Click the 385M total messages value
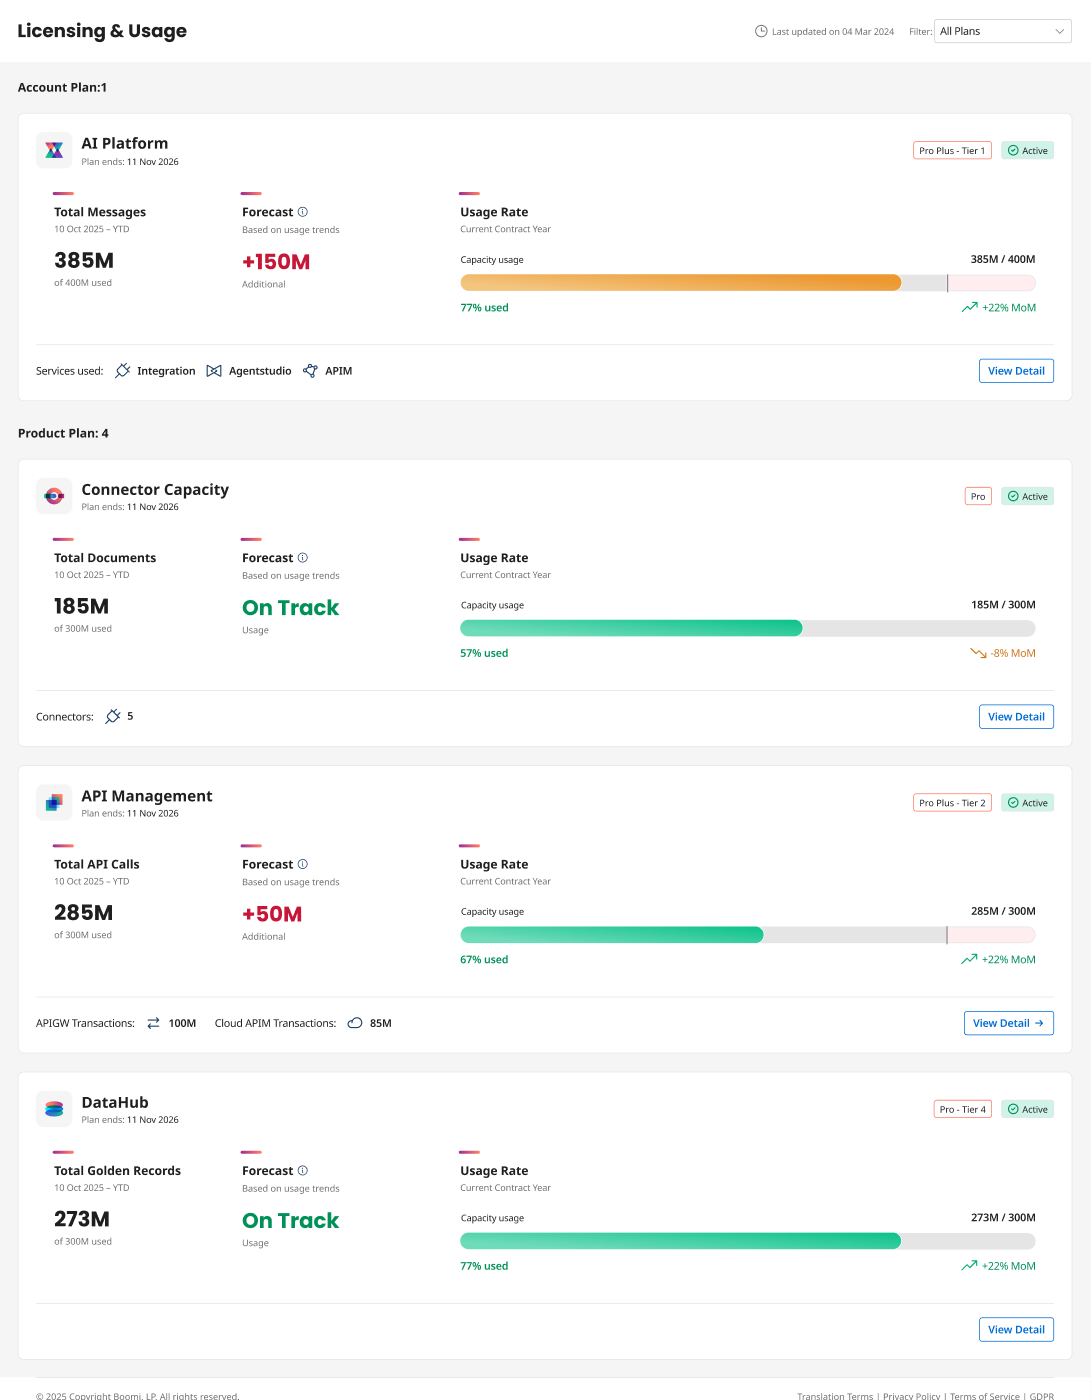 pos(84,261)
